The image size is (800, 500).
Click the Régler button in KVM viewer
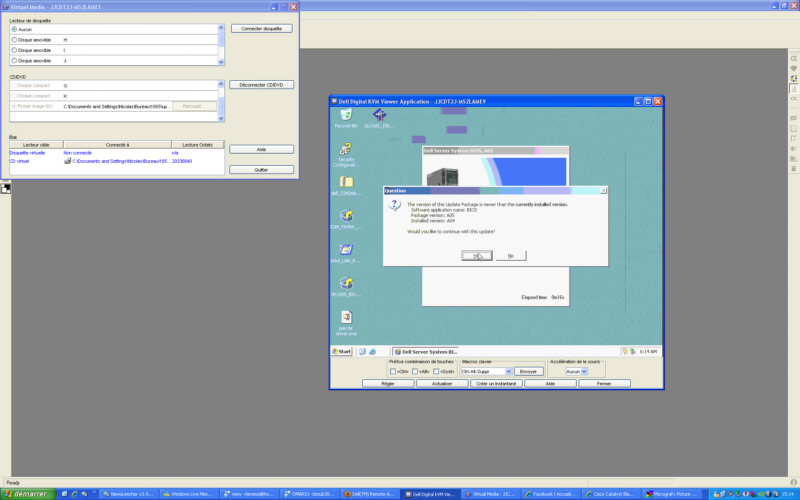(388, 383)
